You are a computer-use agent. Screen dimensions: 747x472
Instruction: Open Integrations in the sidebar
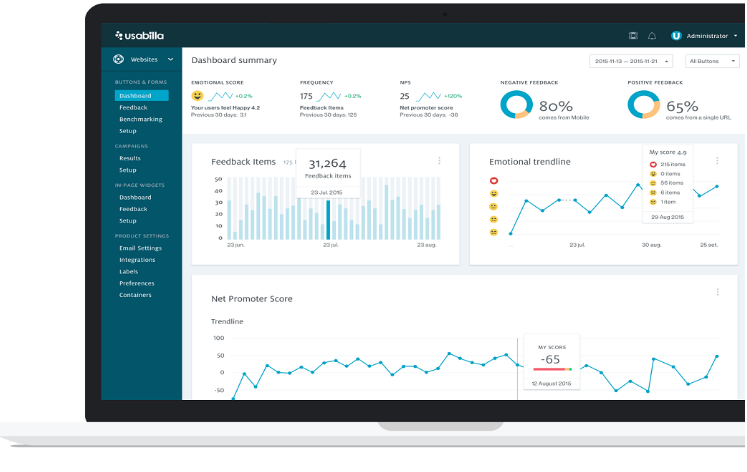click(137, 260)
